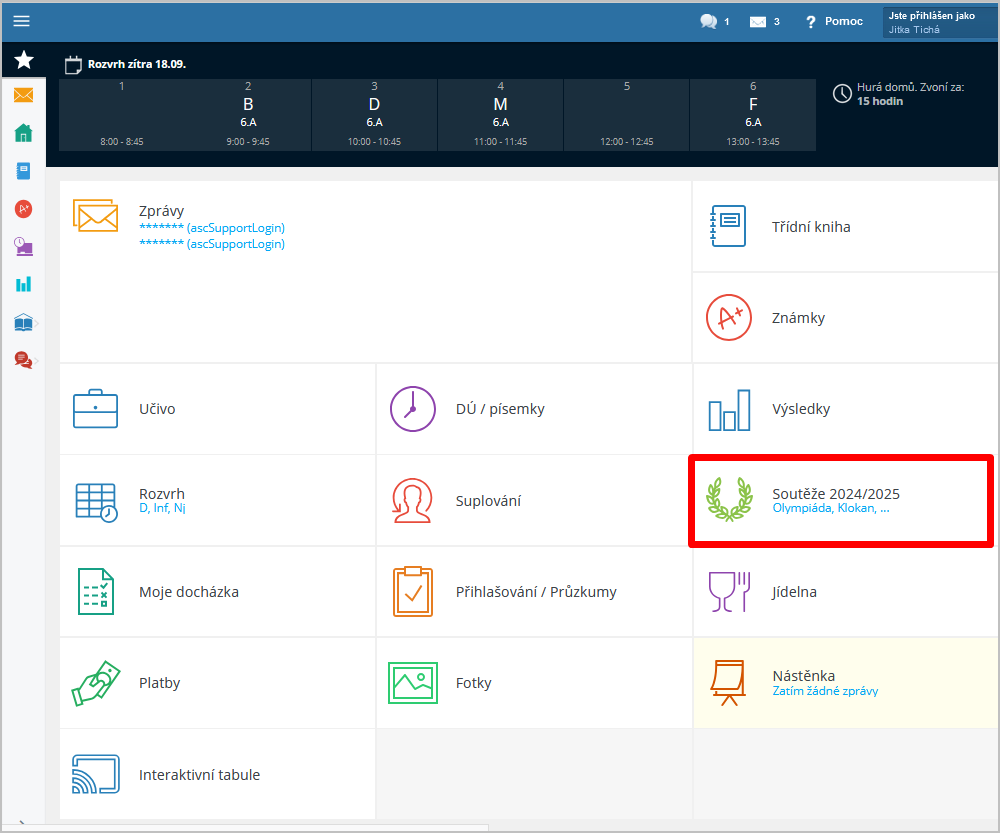This screenshot has width=1000, height=833.
Task: Open the Soutěže 2024/2025 title
Action: pos(835,494)
